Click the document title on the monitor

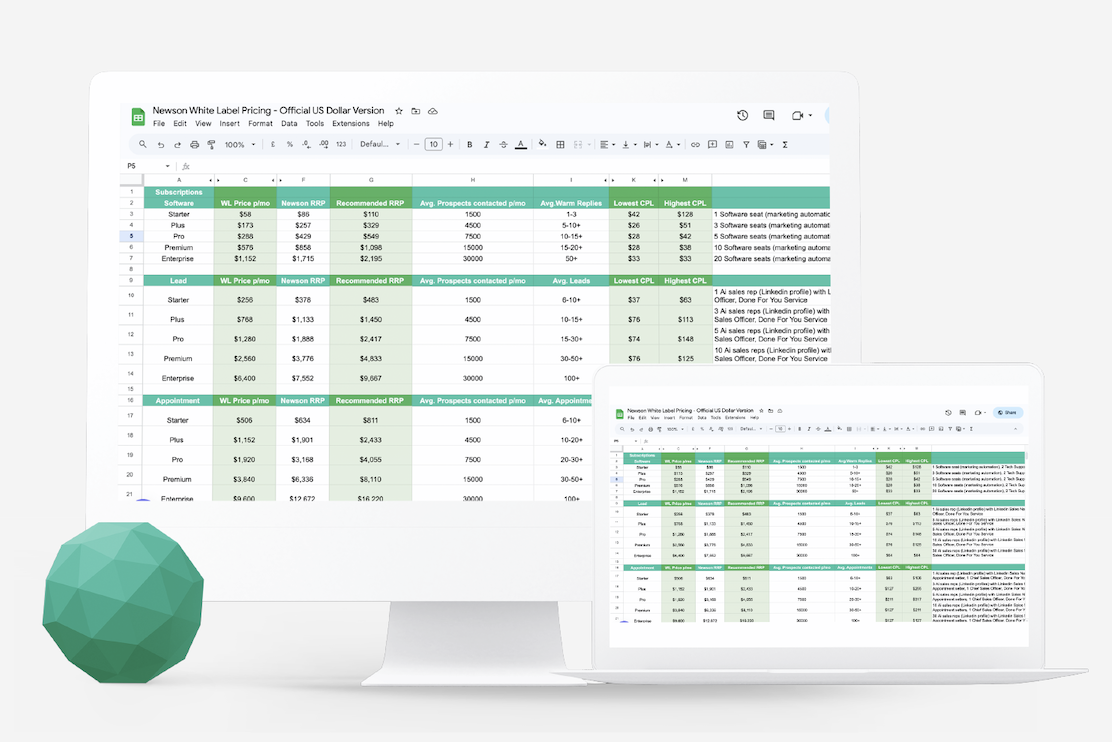[268, 111]
